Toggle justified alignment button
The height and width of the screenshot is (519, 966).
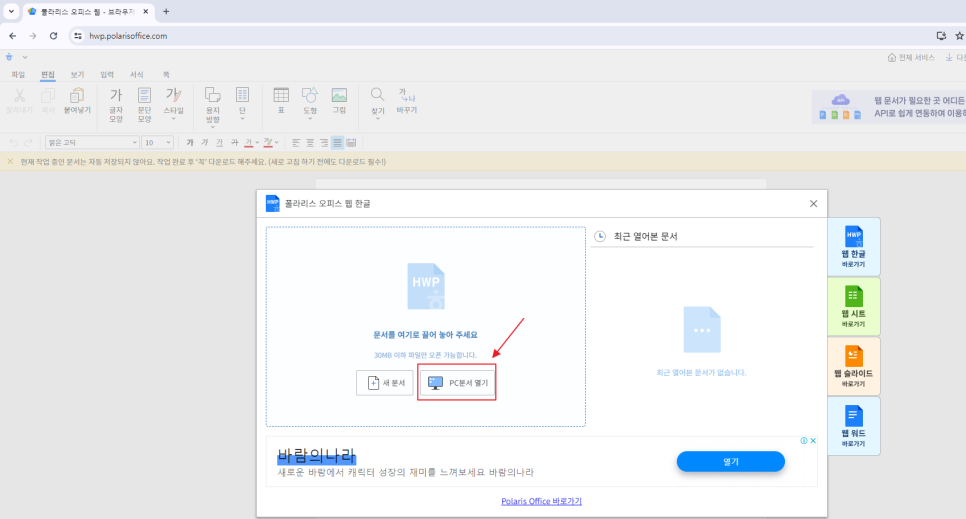click(x=337, y=142)
